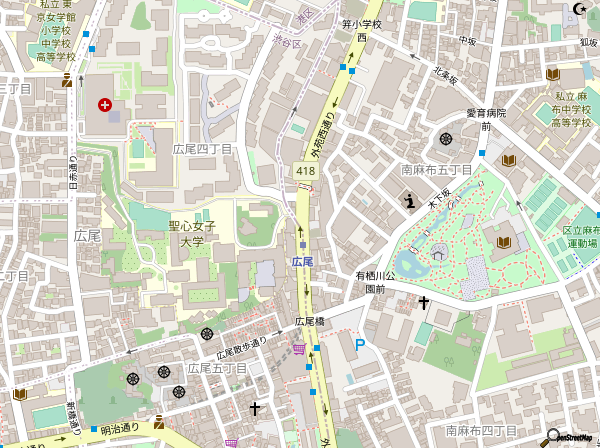Viewport: 600px width, 448px height.
Task: Click the church cross below 有栖川公園前
Action: (x=424, y=301)
